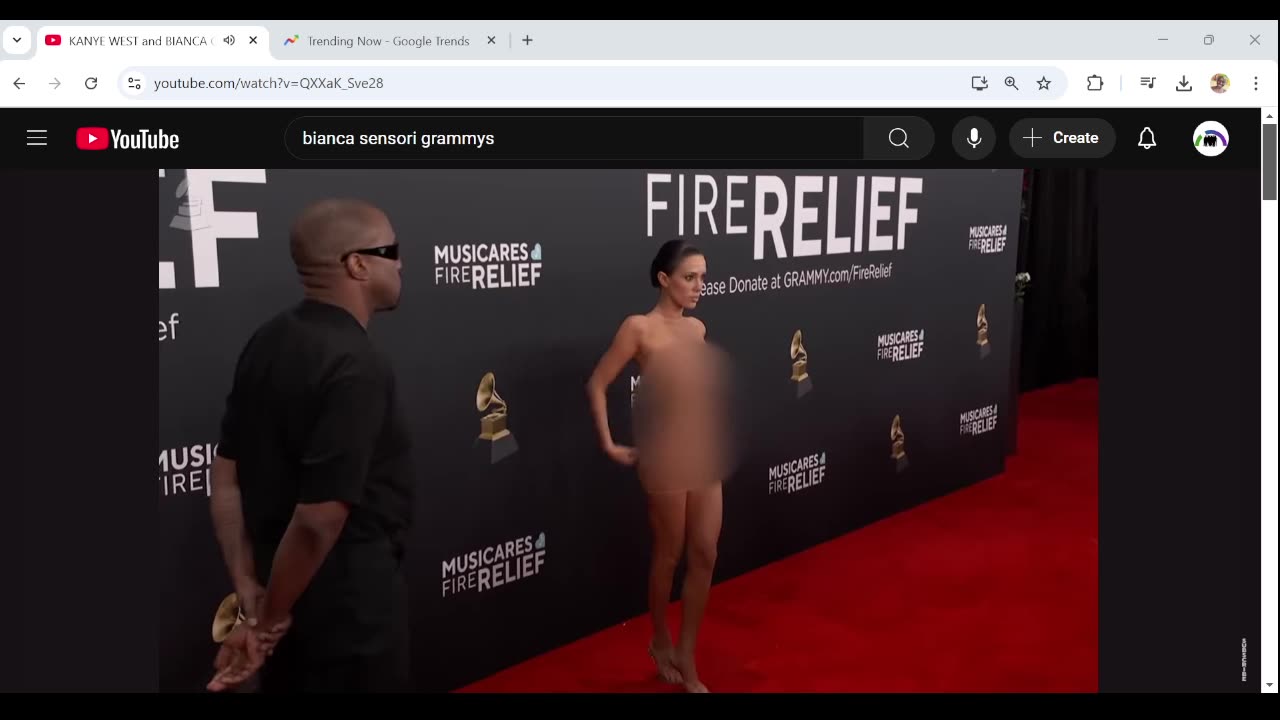Image resolution: width=1280 pixels, height=720 pixels.
Task: Open the Chrome three-dot menu
Action: click(x=1256, y=83)
